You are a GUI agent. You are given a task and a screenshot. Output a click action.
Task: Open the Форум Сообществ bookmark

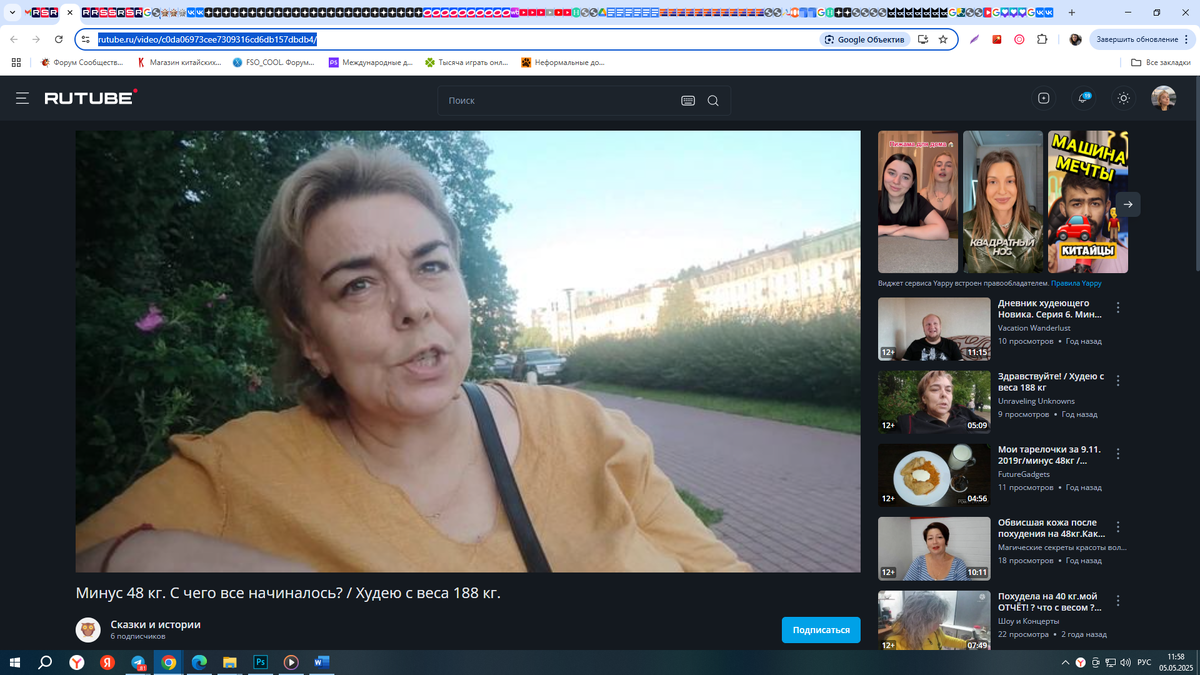[82, 62]
